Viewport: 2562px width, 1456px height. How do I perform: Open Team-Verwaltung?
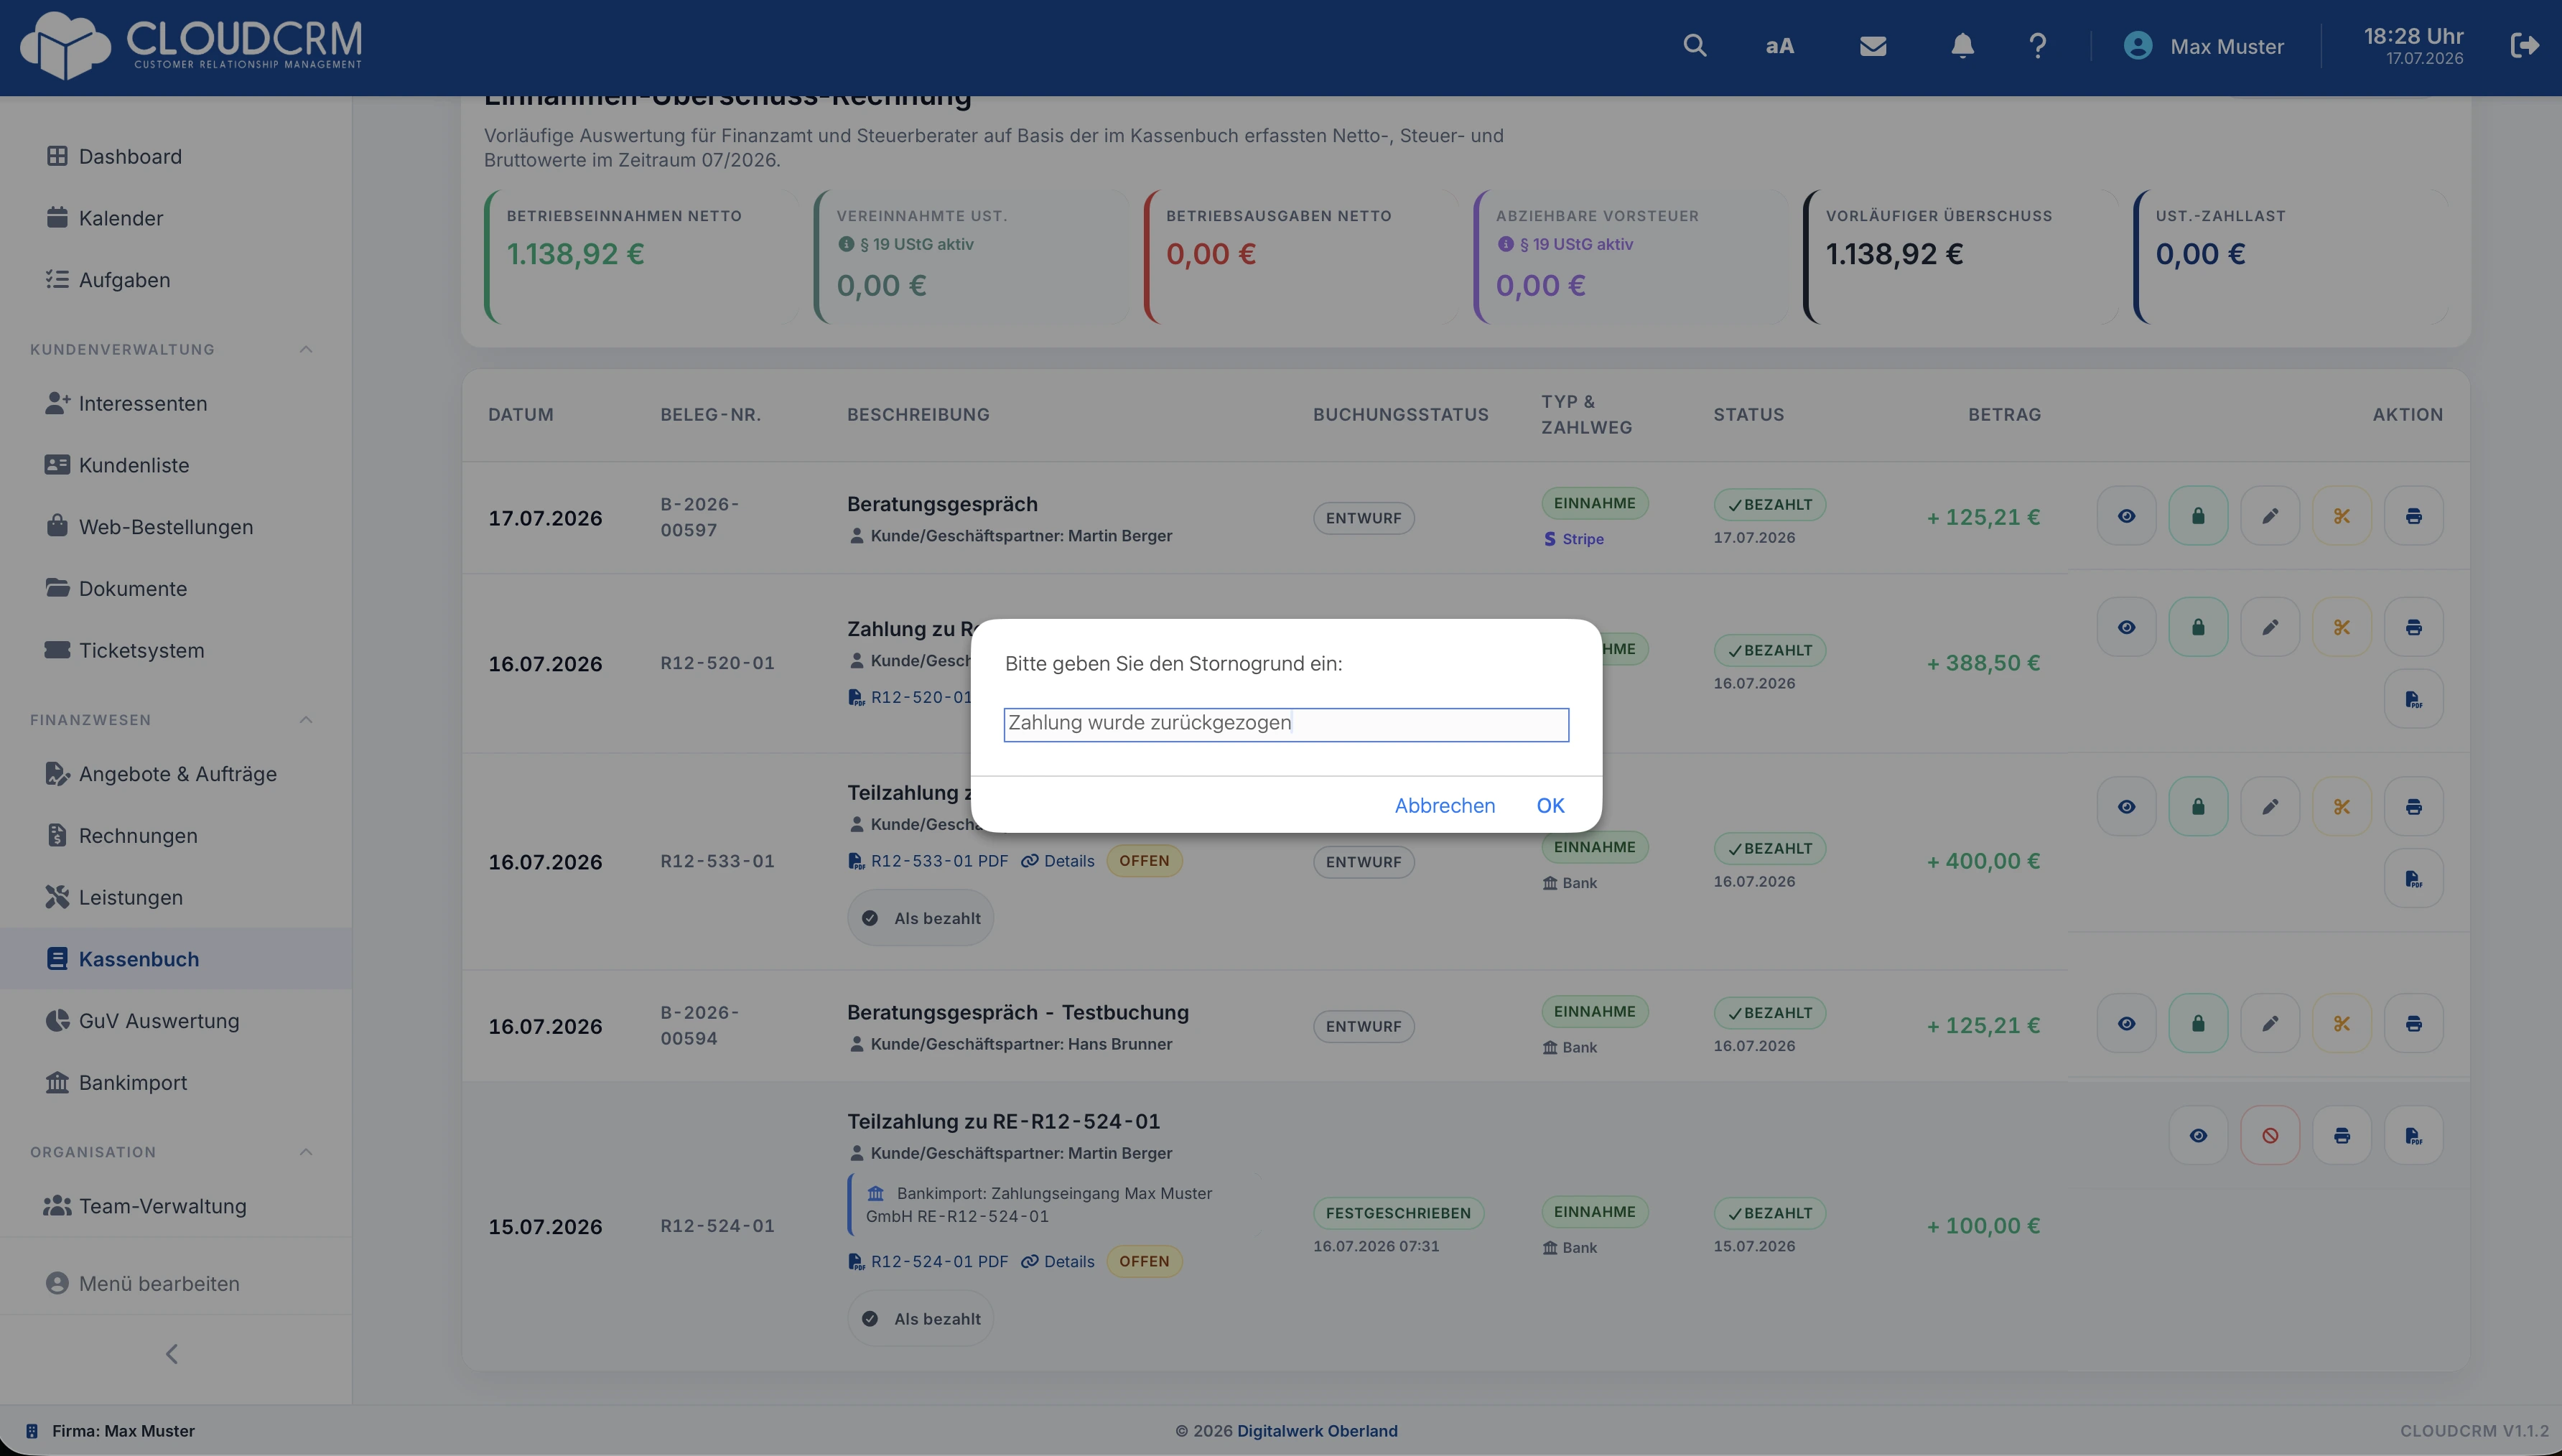pos(175,1206)
